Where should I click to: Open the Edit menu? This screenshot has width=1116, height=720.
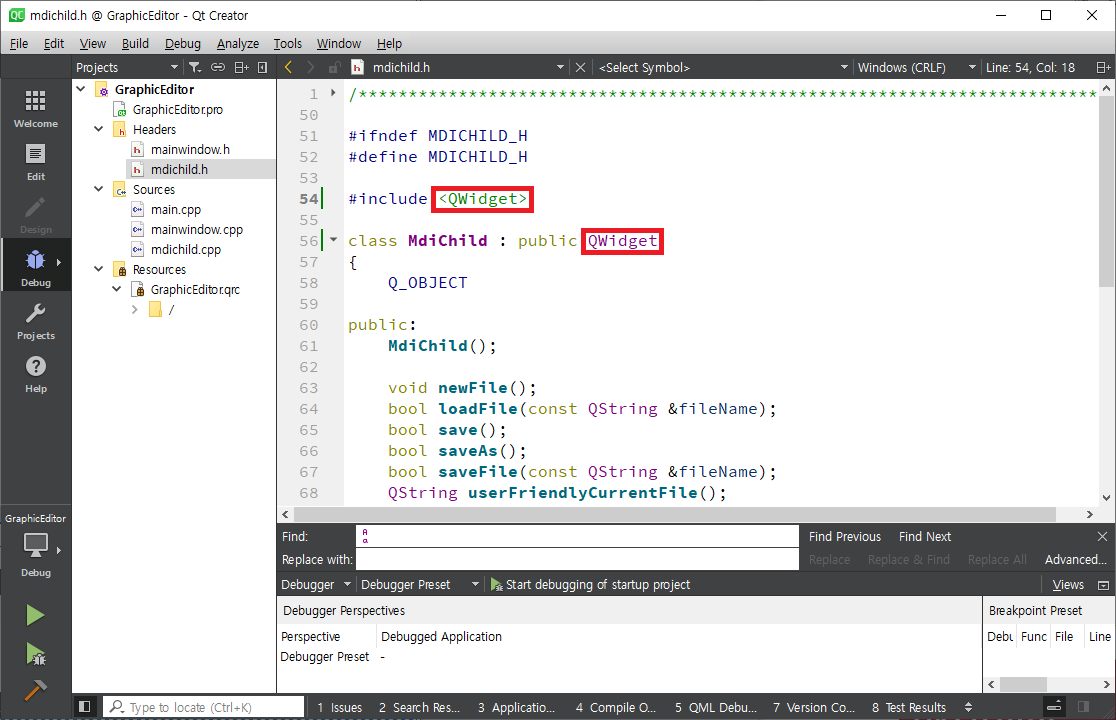53,43
